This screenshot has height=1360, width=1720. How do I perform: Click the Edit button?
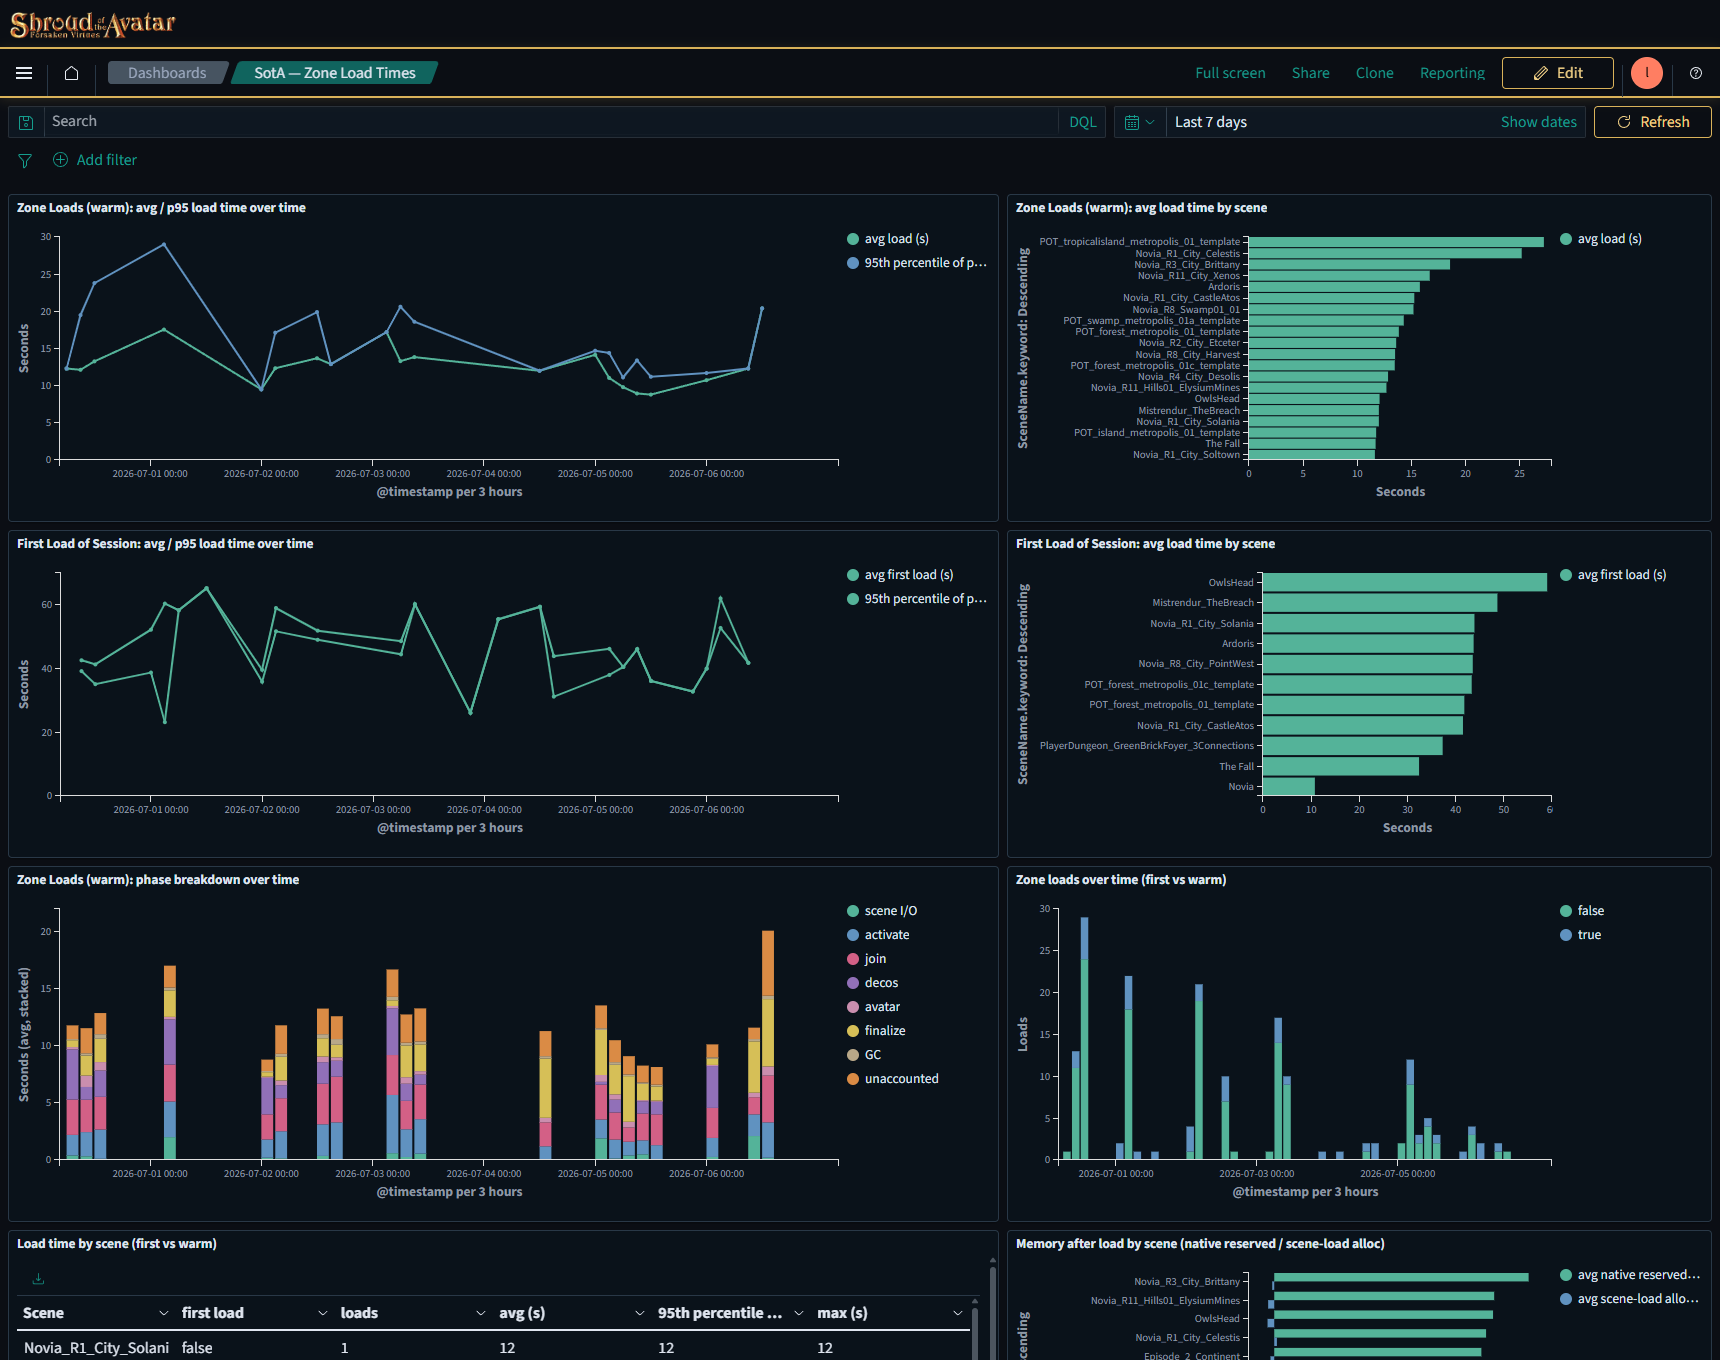1558,73
